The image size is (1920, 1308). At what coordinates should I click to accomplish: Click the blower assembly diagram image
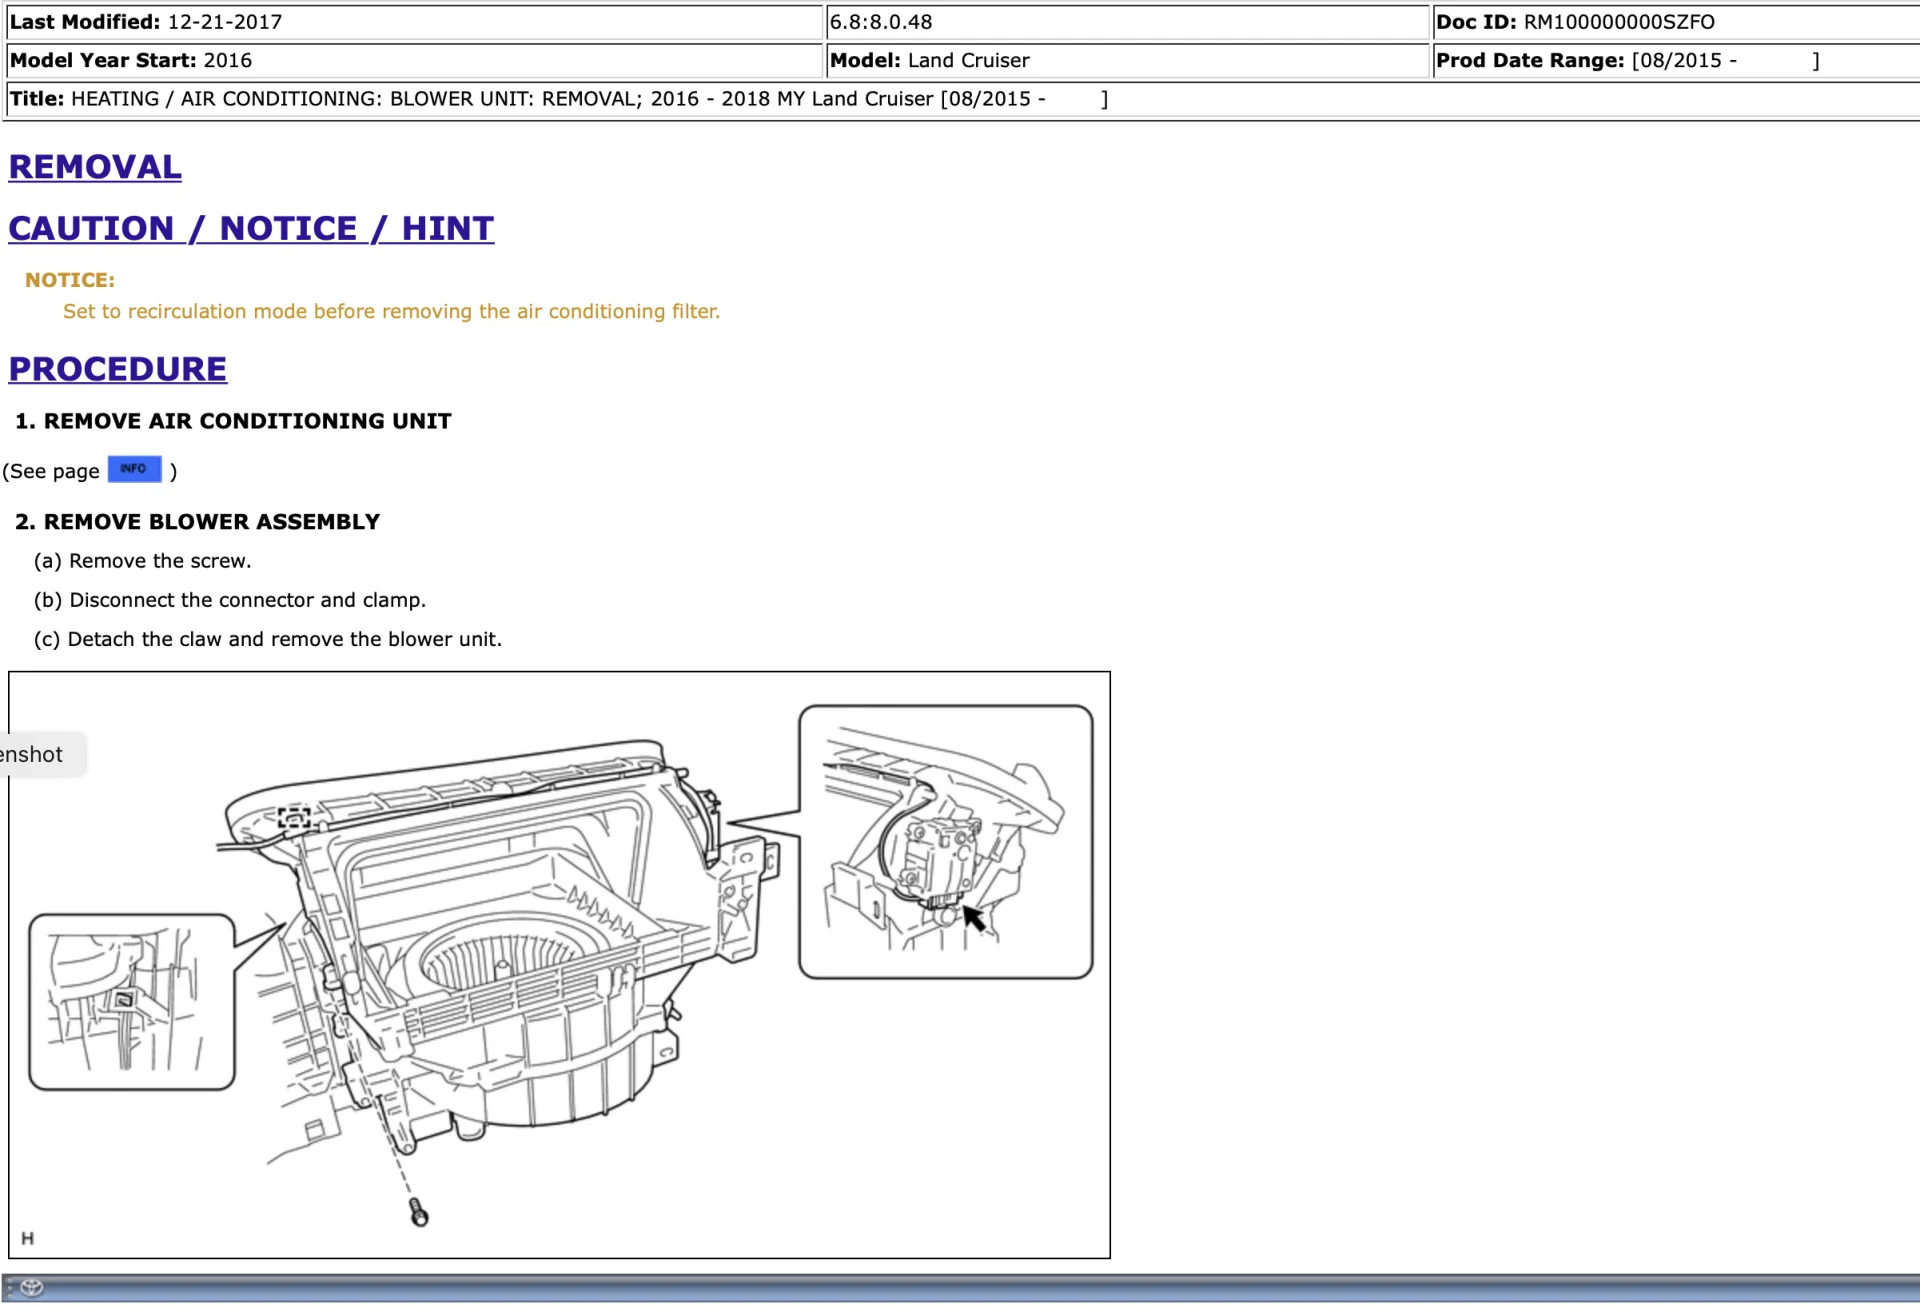[x=559, y=965]
